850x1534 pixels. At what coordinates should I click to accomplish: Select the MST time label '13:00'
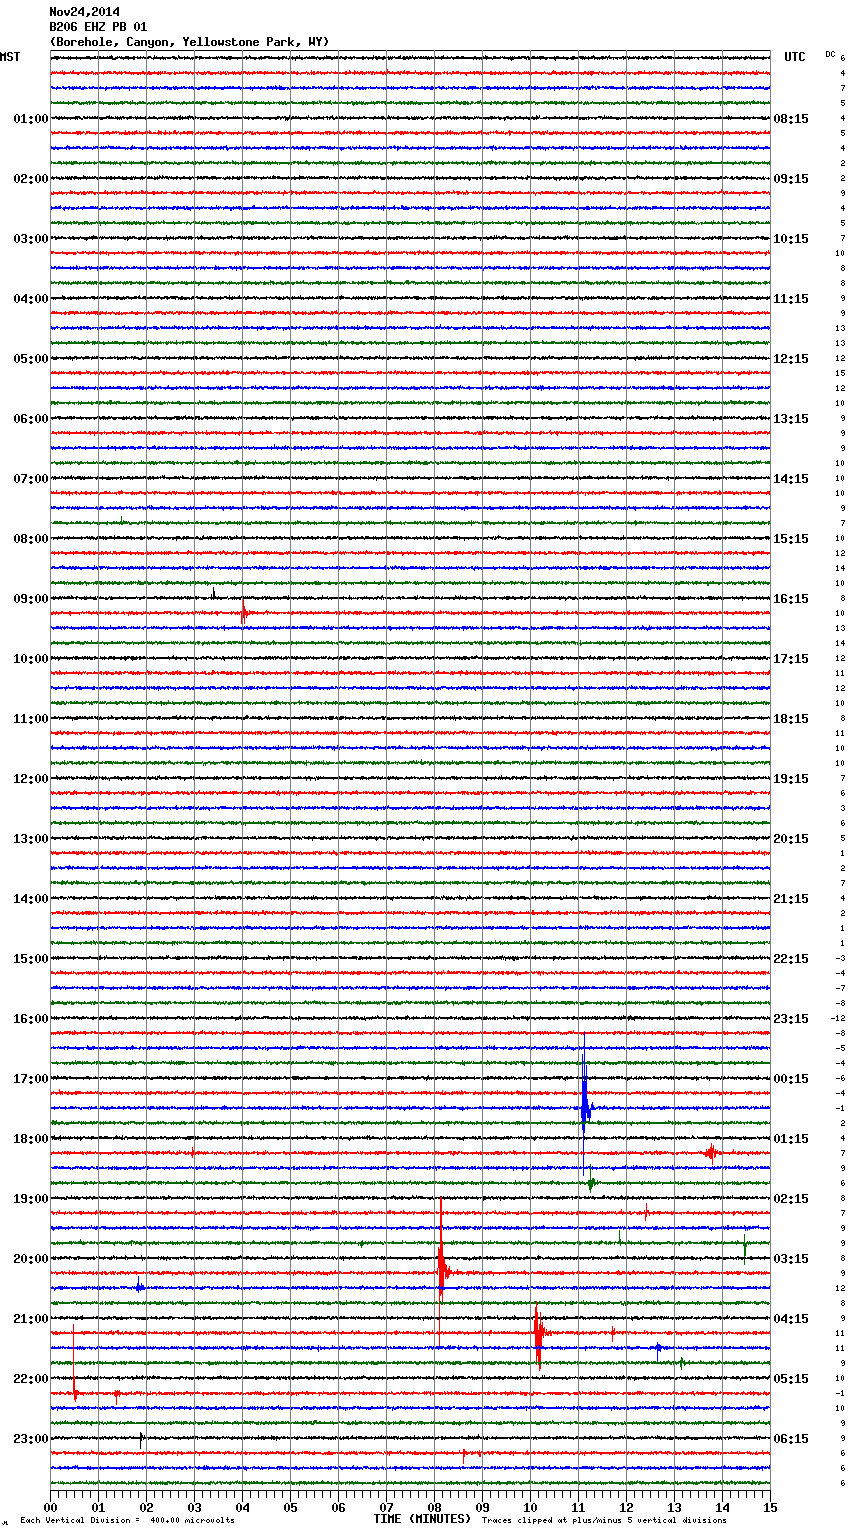(x=31, y=839)
